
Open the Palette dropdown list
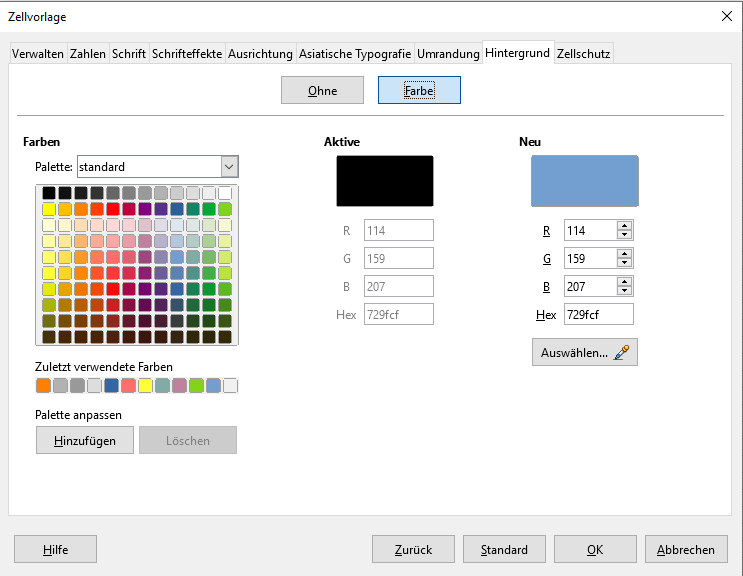(x=229, y=167)
